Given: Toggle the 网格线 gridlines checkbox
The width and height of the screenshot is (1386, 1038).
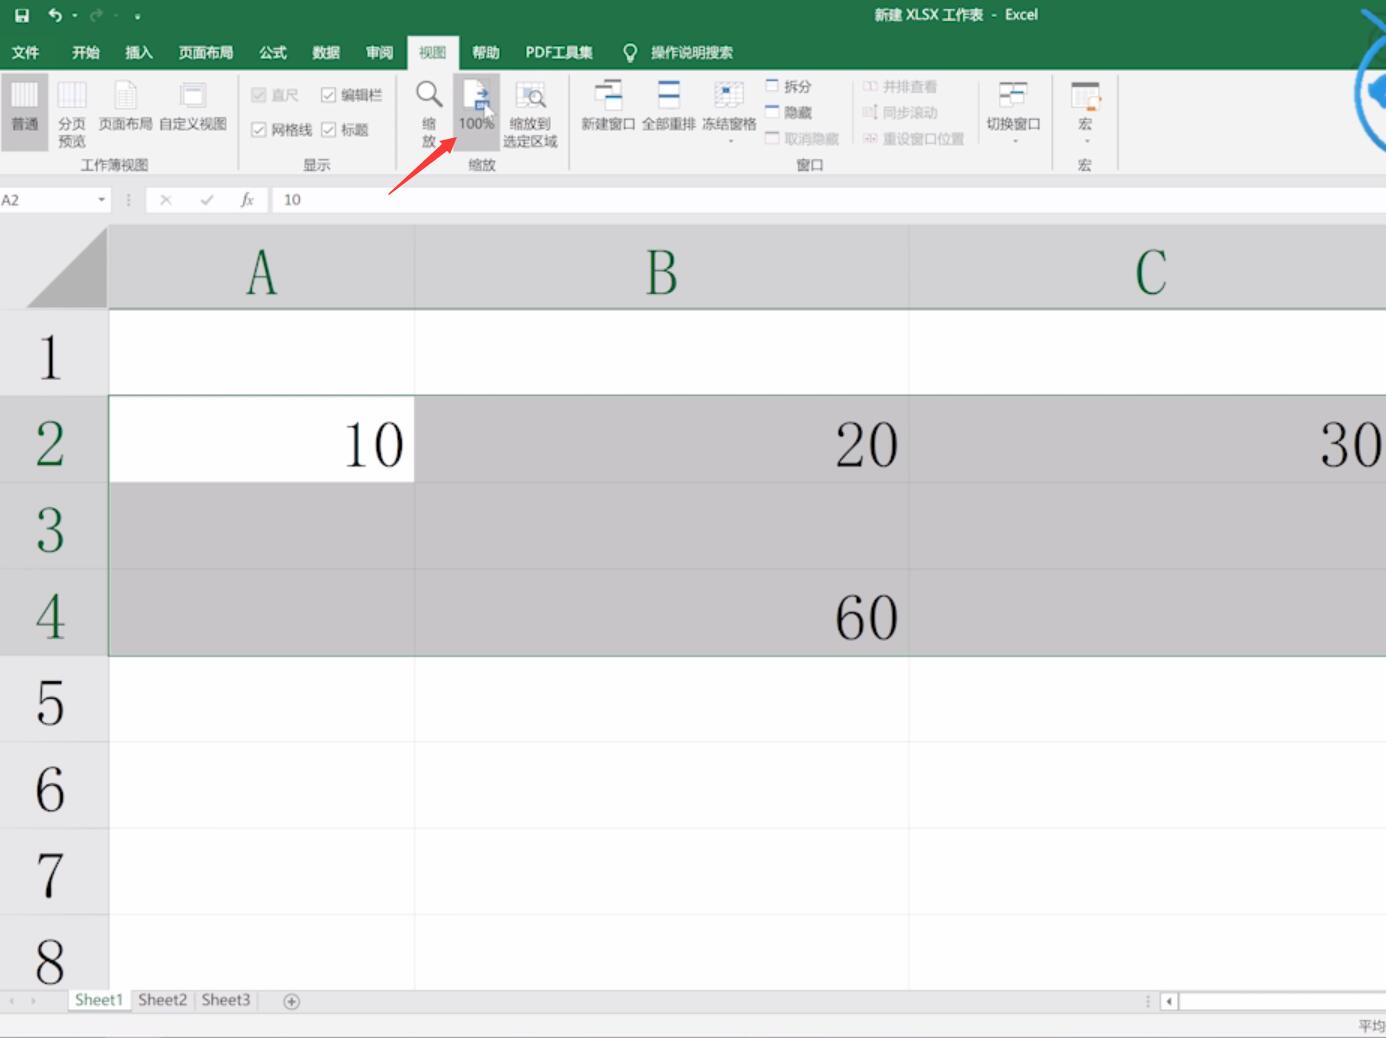Looking at the screenshot, I should tap(282, 130).
